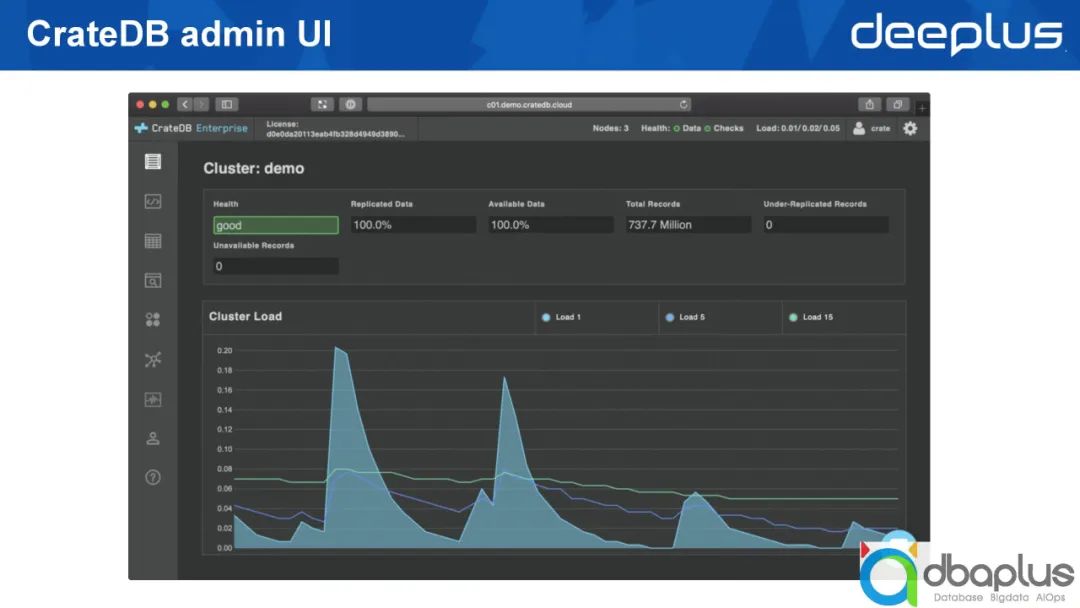Open the Tables view icon
This screenshot has height=608, width=1080.
153,241
